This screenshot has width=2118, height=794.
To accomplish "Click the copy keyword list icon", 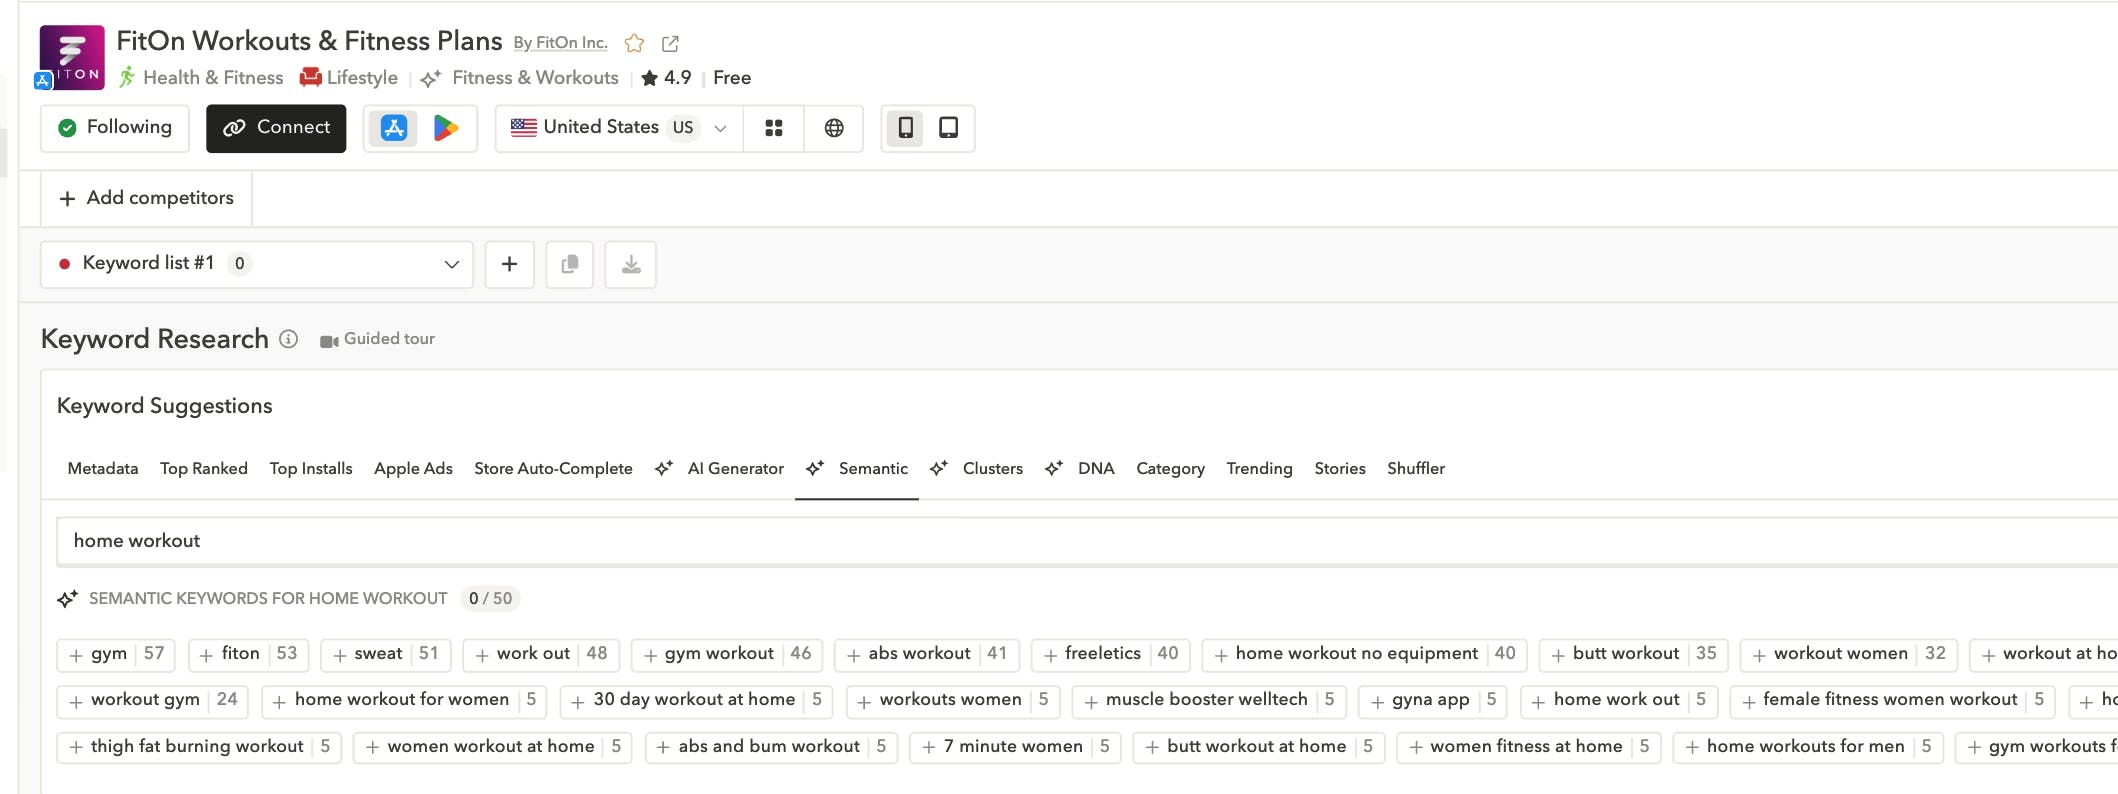I will pos(570,264).
